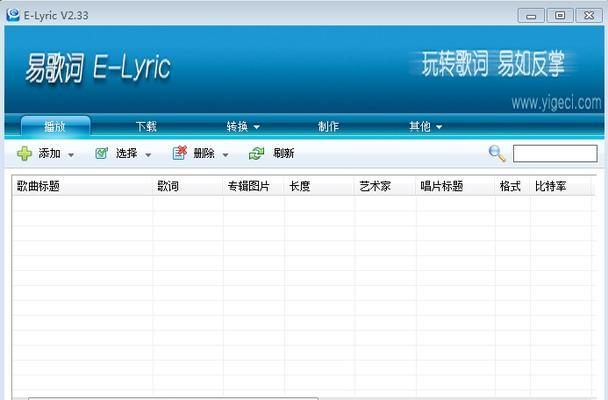
Task: Sort by the 艺术家 column header
Action: pos(385,186)
